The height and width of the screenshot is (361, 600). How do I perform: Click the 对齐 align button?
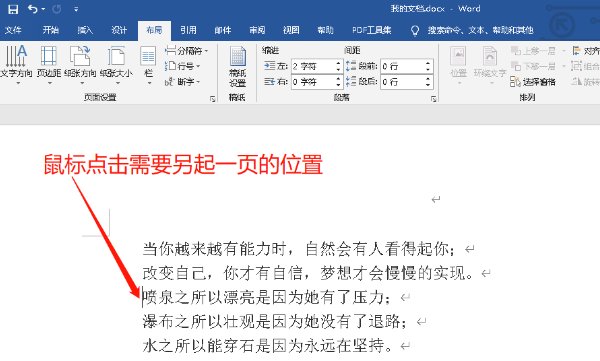click(585, 51)
